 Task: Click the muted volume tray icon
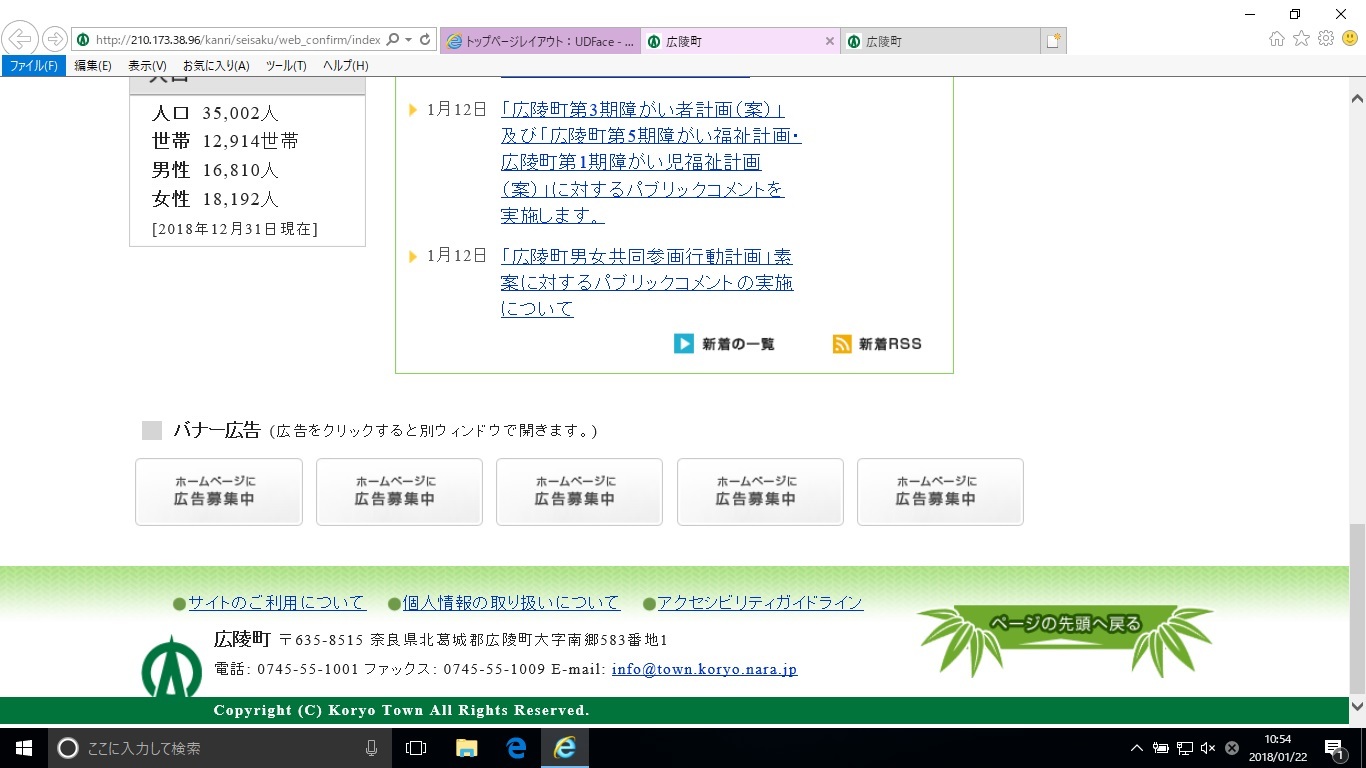[1208, 748]
